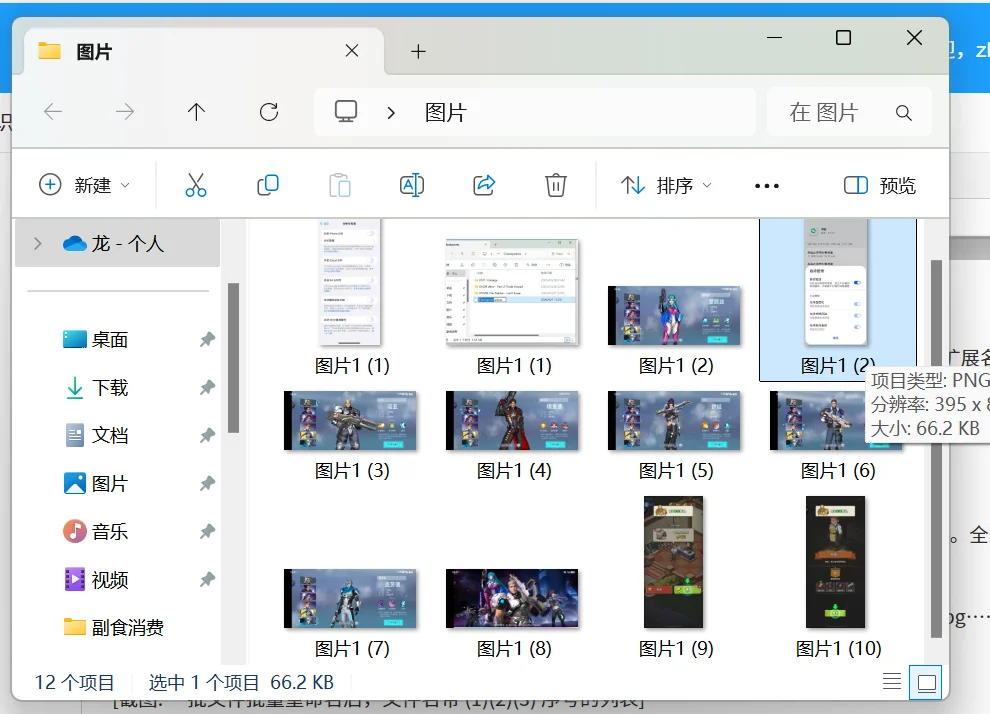Add a new tab with plus
This screenshot has width=990, height=714.
(418, 51)
